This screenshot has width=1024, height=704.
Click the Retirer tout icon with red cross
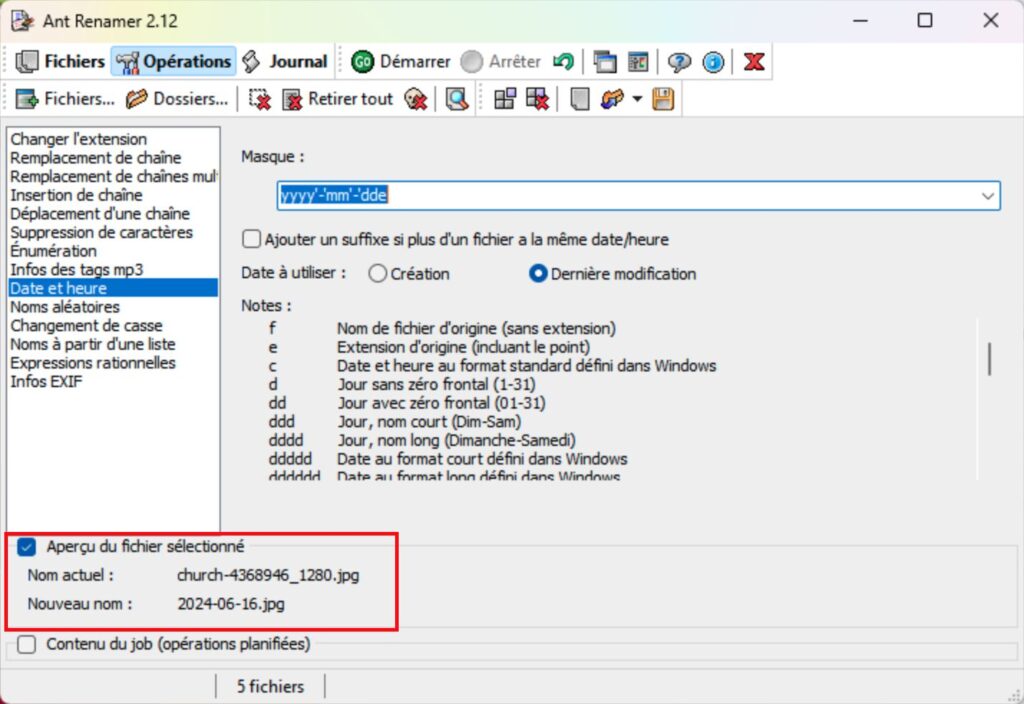pos(292,98)
